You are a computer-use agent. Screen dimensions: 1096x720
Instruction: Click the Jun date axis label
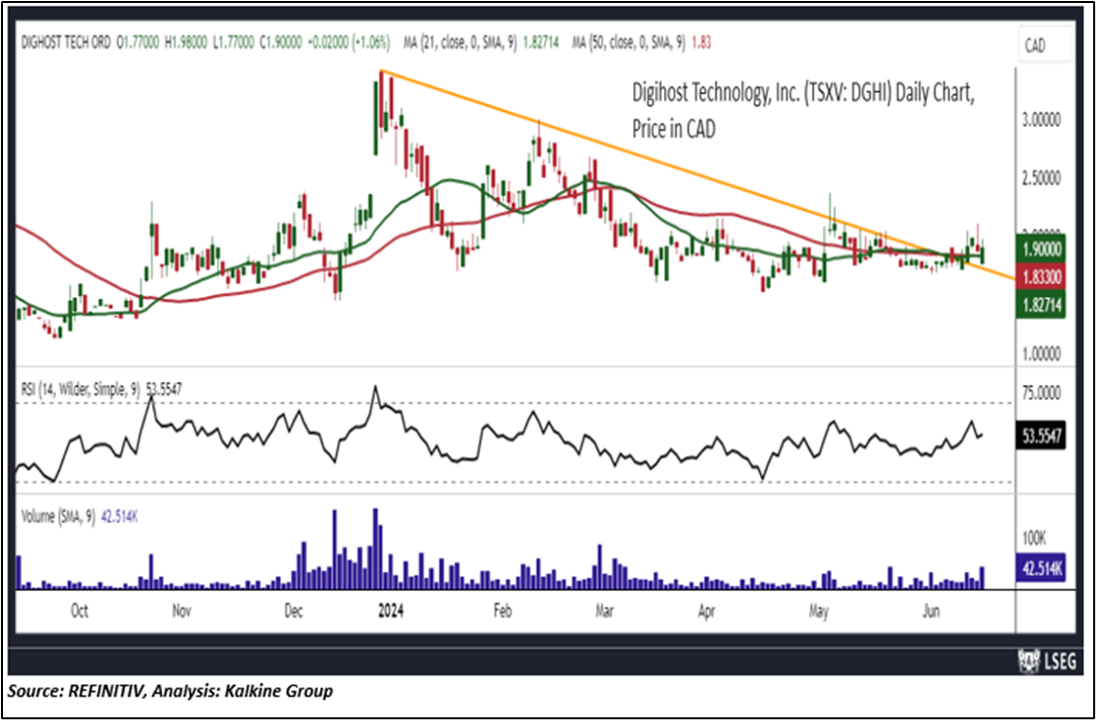click(x=931, y=611)
